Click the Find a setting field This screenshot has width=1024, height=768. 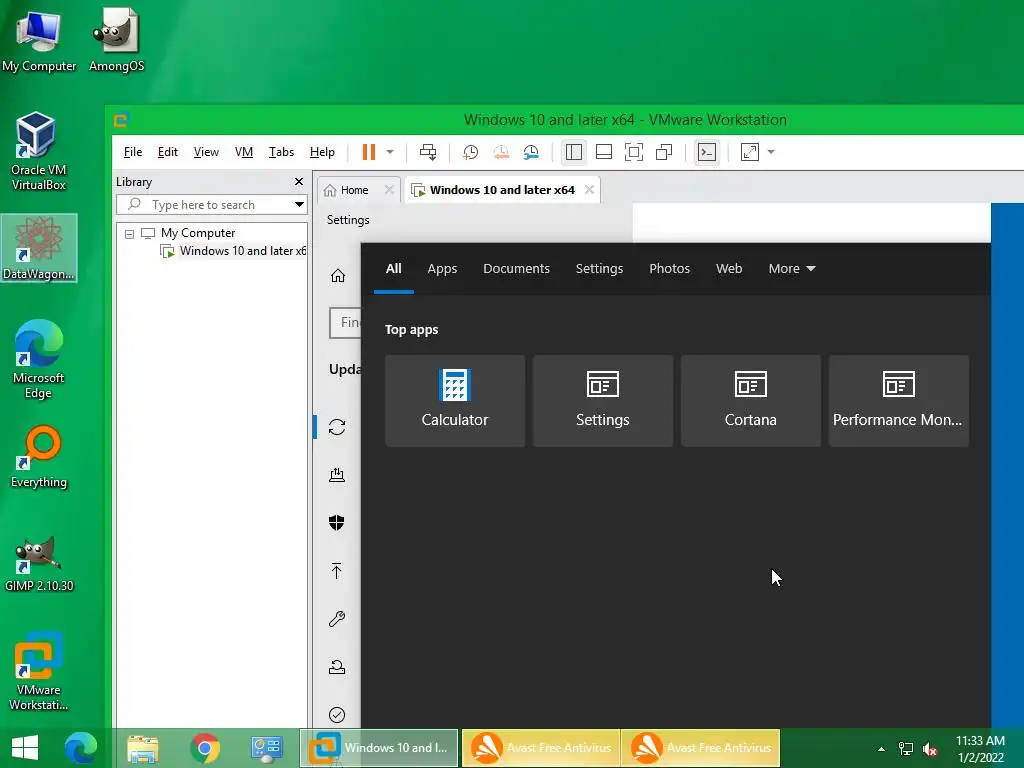coord(345,323)
